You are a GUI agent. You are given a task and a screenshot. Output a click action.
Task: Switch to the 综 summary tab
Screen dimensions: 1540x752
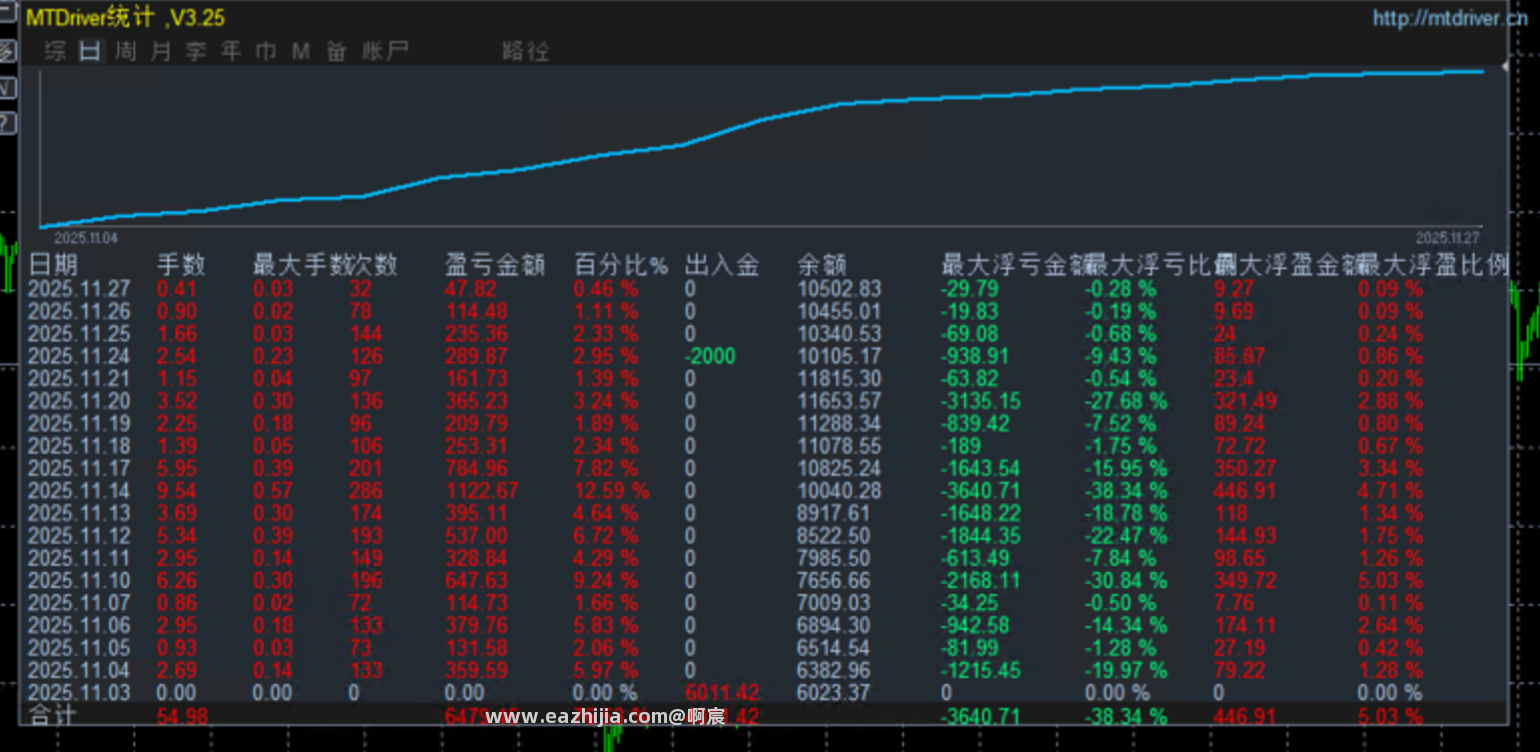56,51
